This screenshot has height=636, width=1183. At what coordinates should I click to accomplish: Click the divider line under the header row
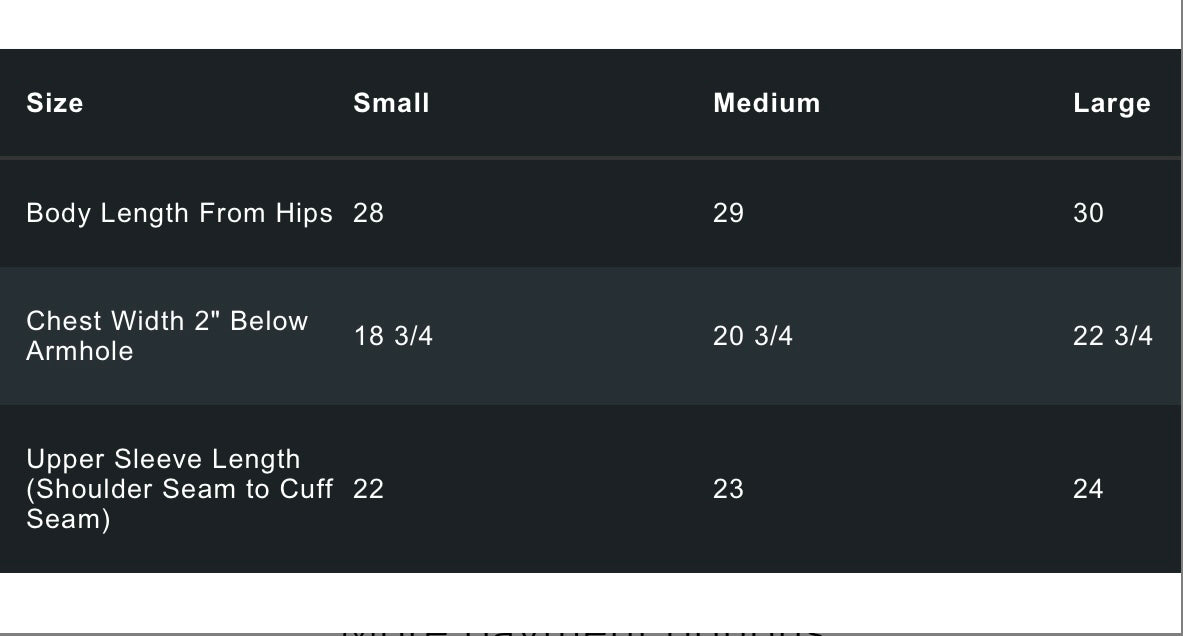coord(590,157)
